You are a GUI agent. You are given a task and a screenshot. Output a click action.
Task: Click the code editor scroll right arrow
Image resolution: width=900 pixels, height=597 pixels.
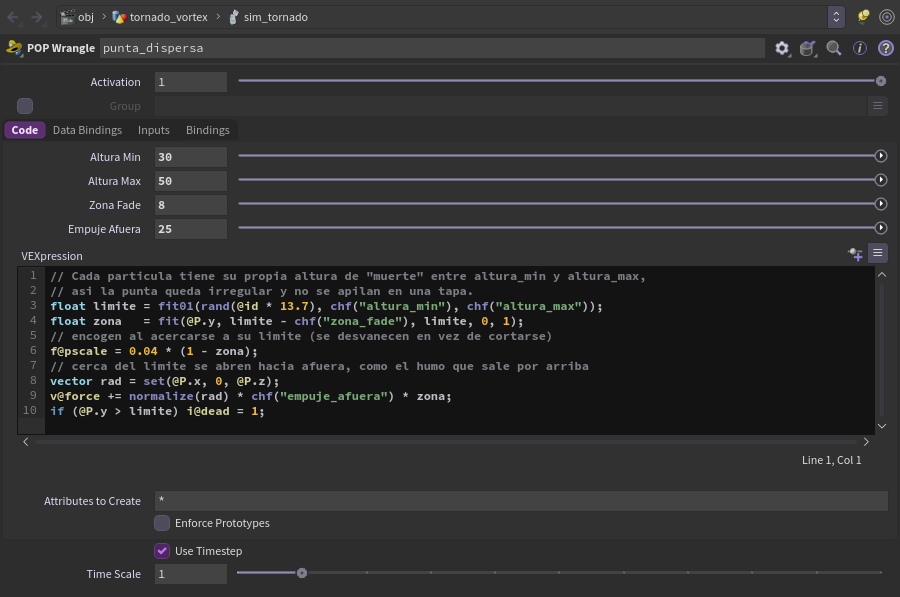866,442
